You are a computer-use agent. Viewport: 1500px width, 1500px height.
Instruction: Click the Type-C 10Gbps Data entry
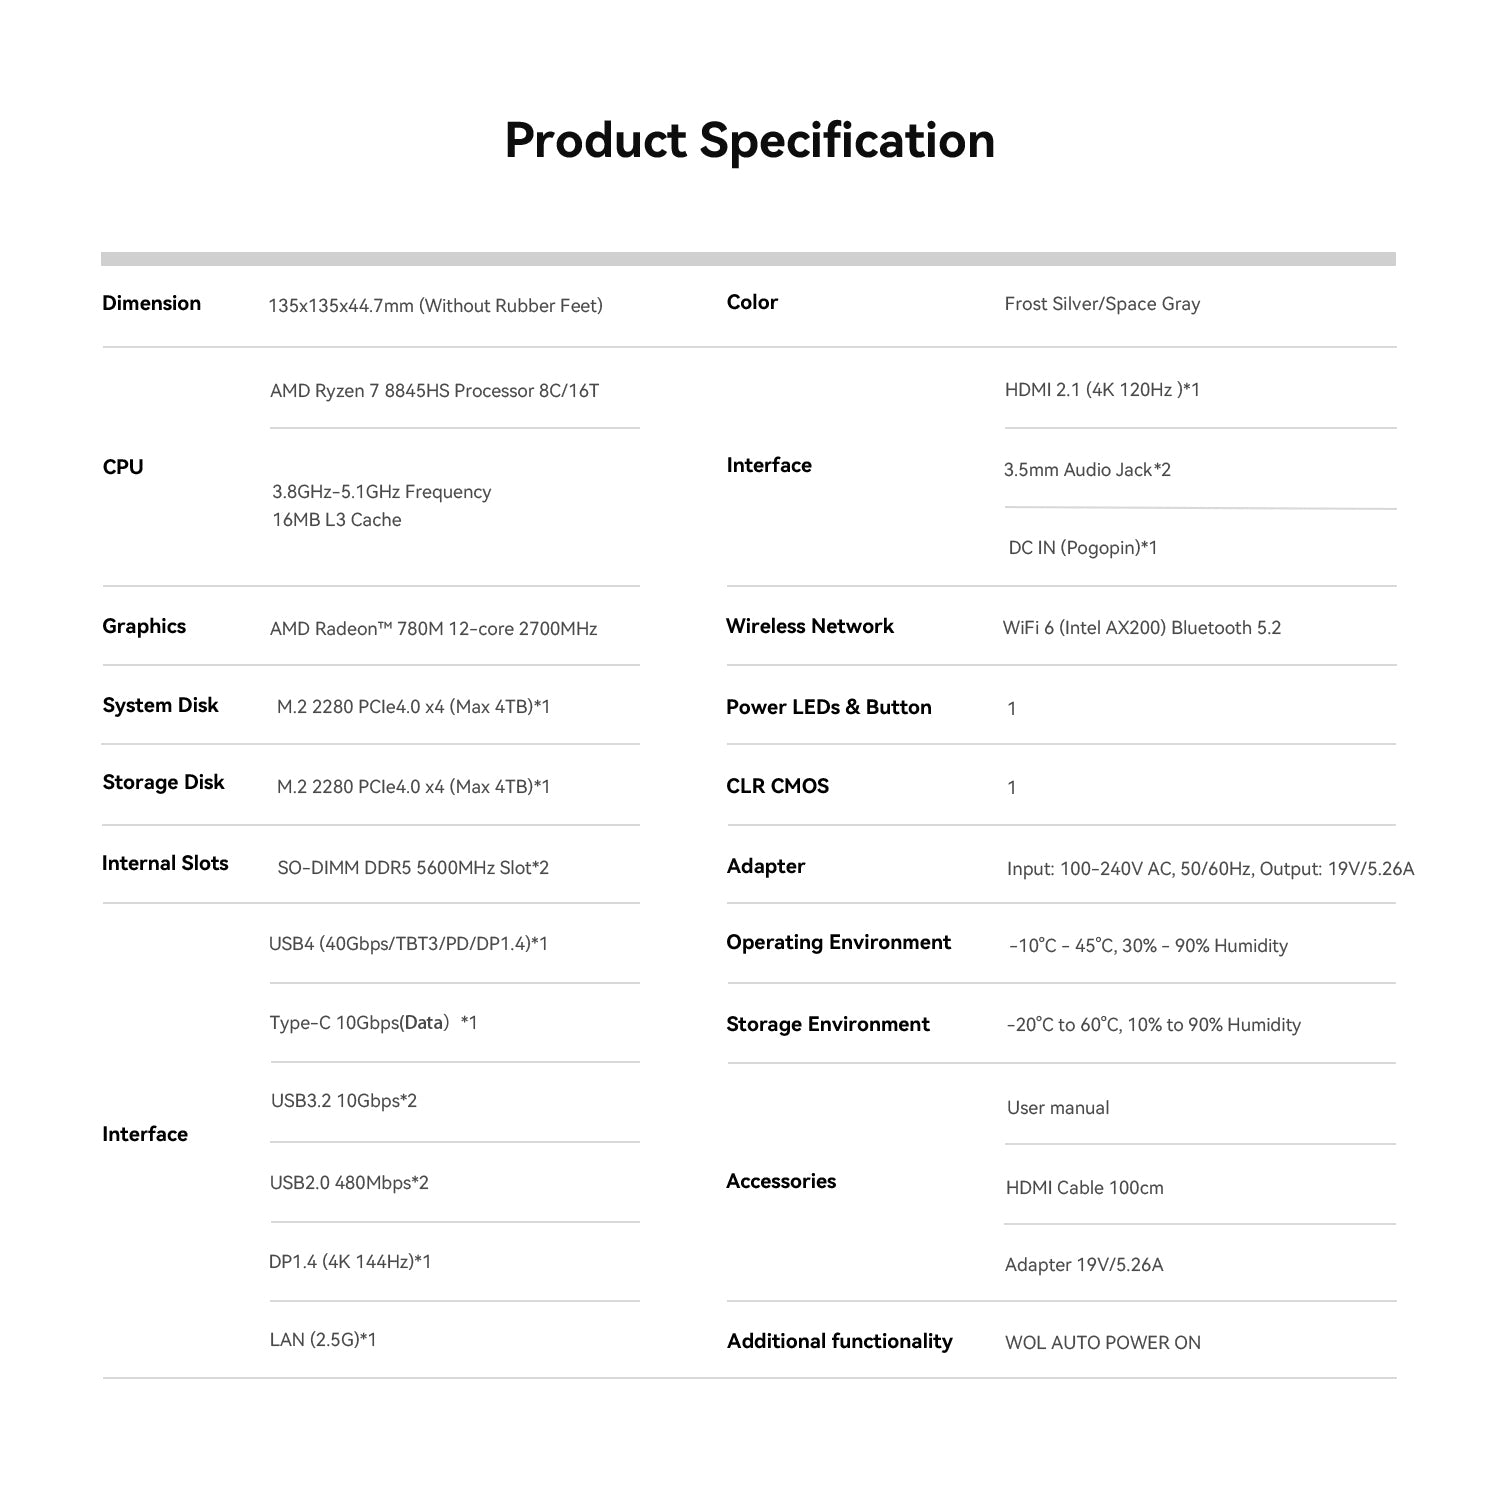coord(373,1023)
